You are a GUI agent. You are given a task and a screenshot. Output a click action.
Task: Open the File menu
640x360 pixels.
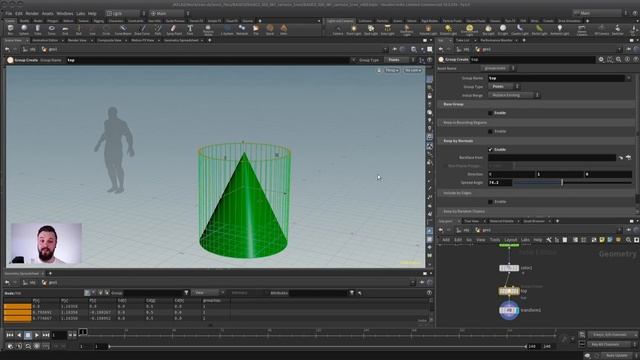(9, 13)
